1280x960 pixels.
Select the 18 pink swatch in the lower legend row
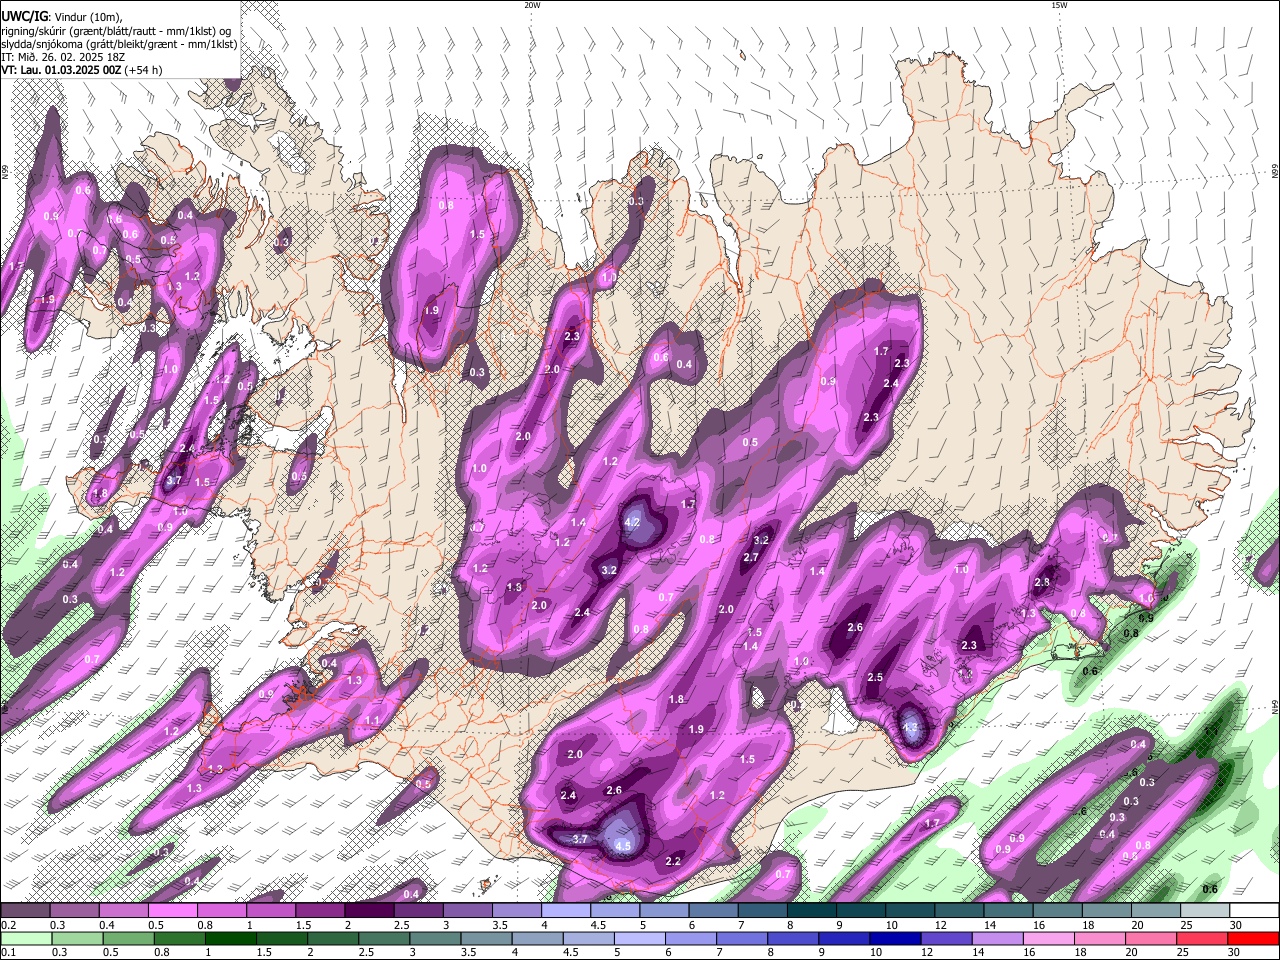[x=1101, y=938]
